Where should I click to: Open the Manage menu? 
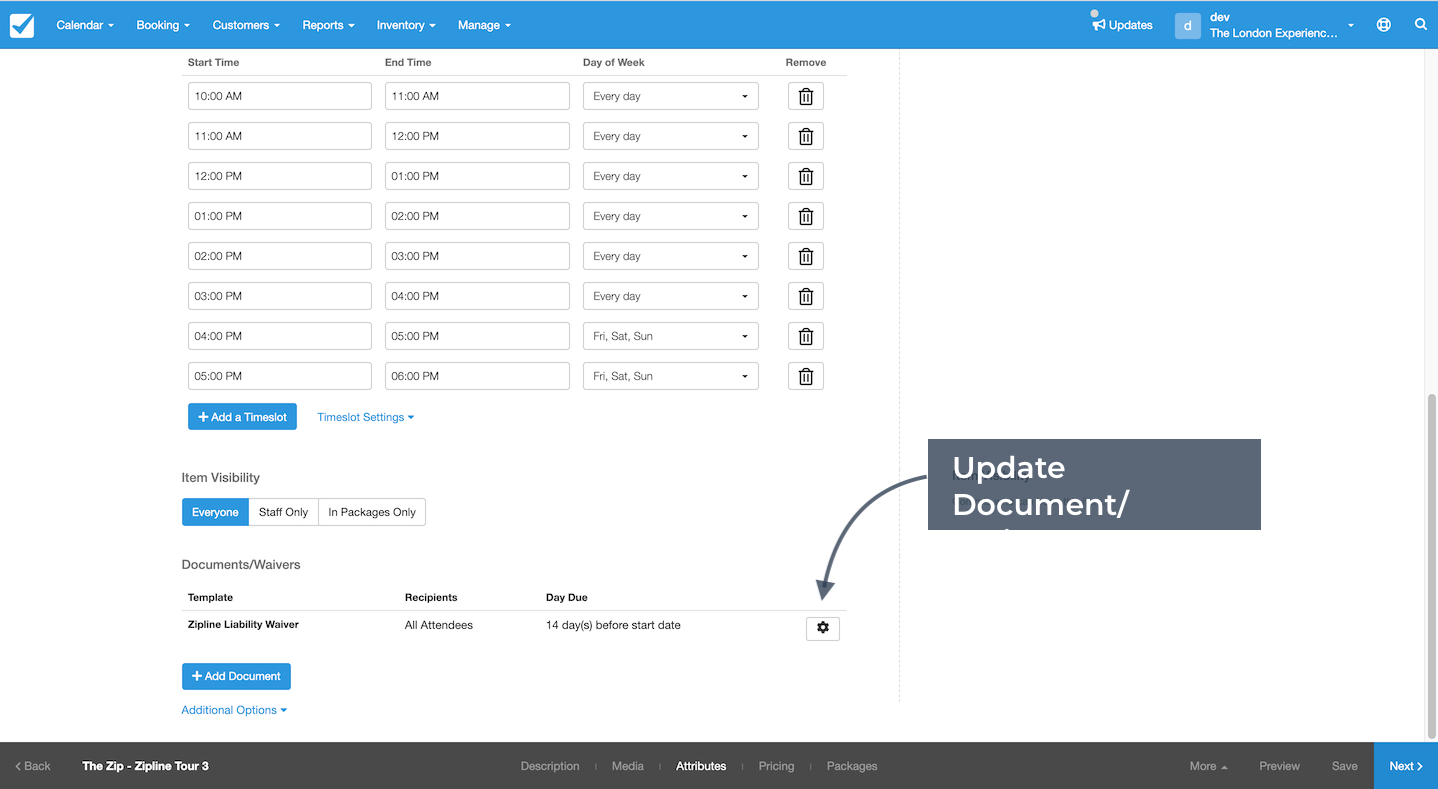pyautogui.click(x=484, y=25)
